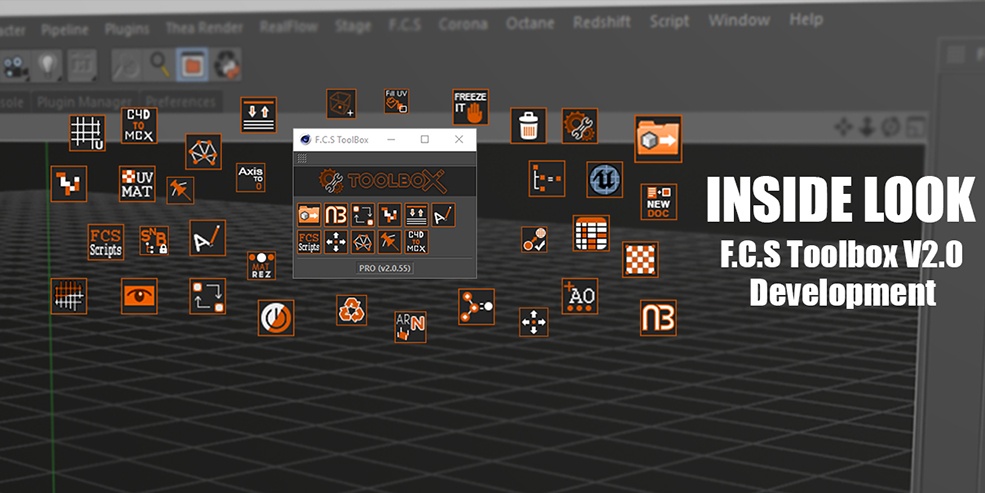Open the Pipeline menu
985x493 pixels.
tap(65, 30)
